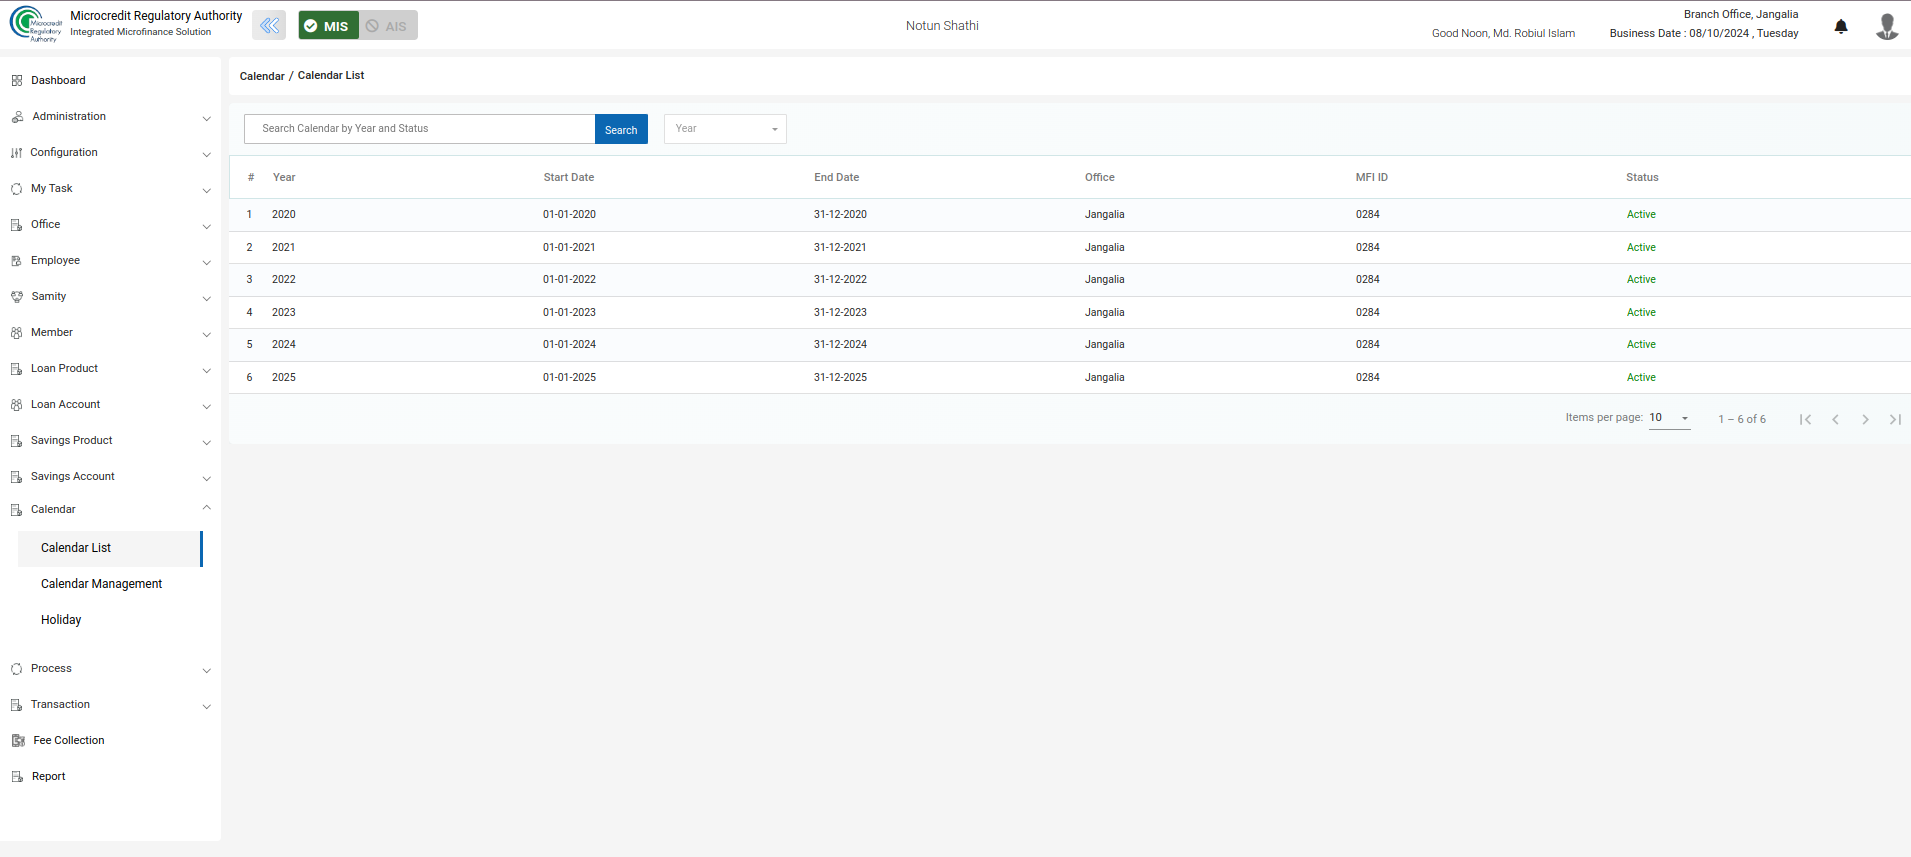Click the MFI ID column header
Image resolution: width=1911 pixels, height=857 pixels.
1372,177
